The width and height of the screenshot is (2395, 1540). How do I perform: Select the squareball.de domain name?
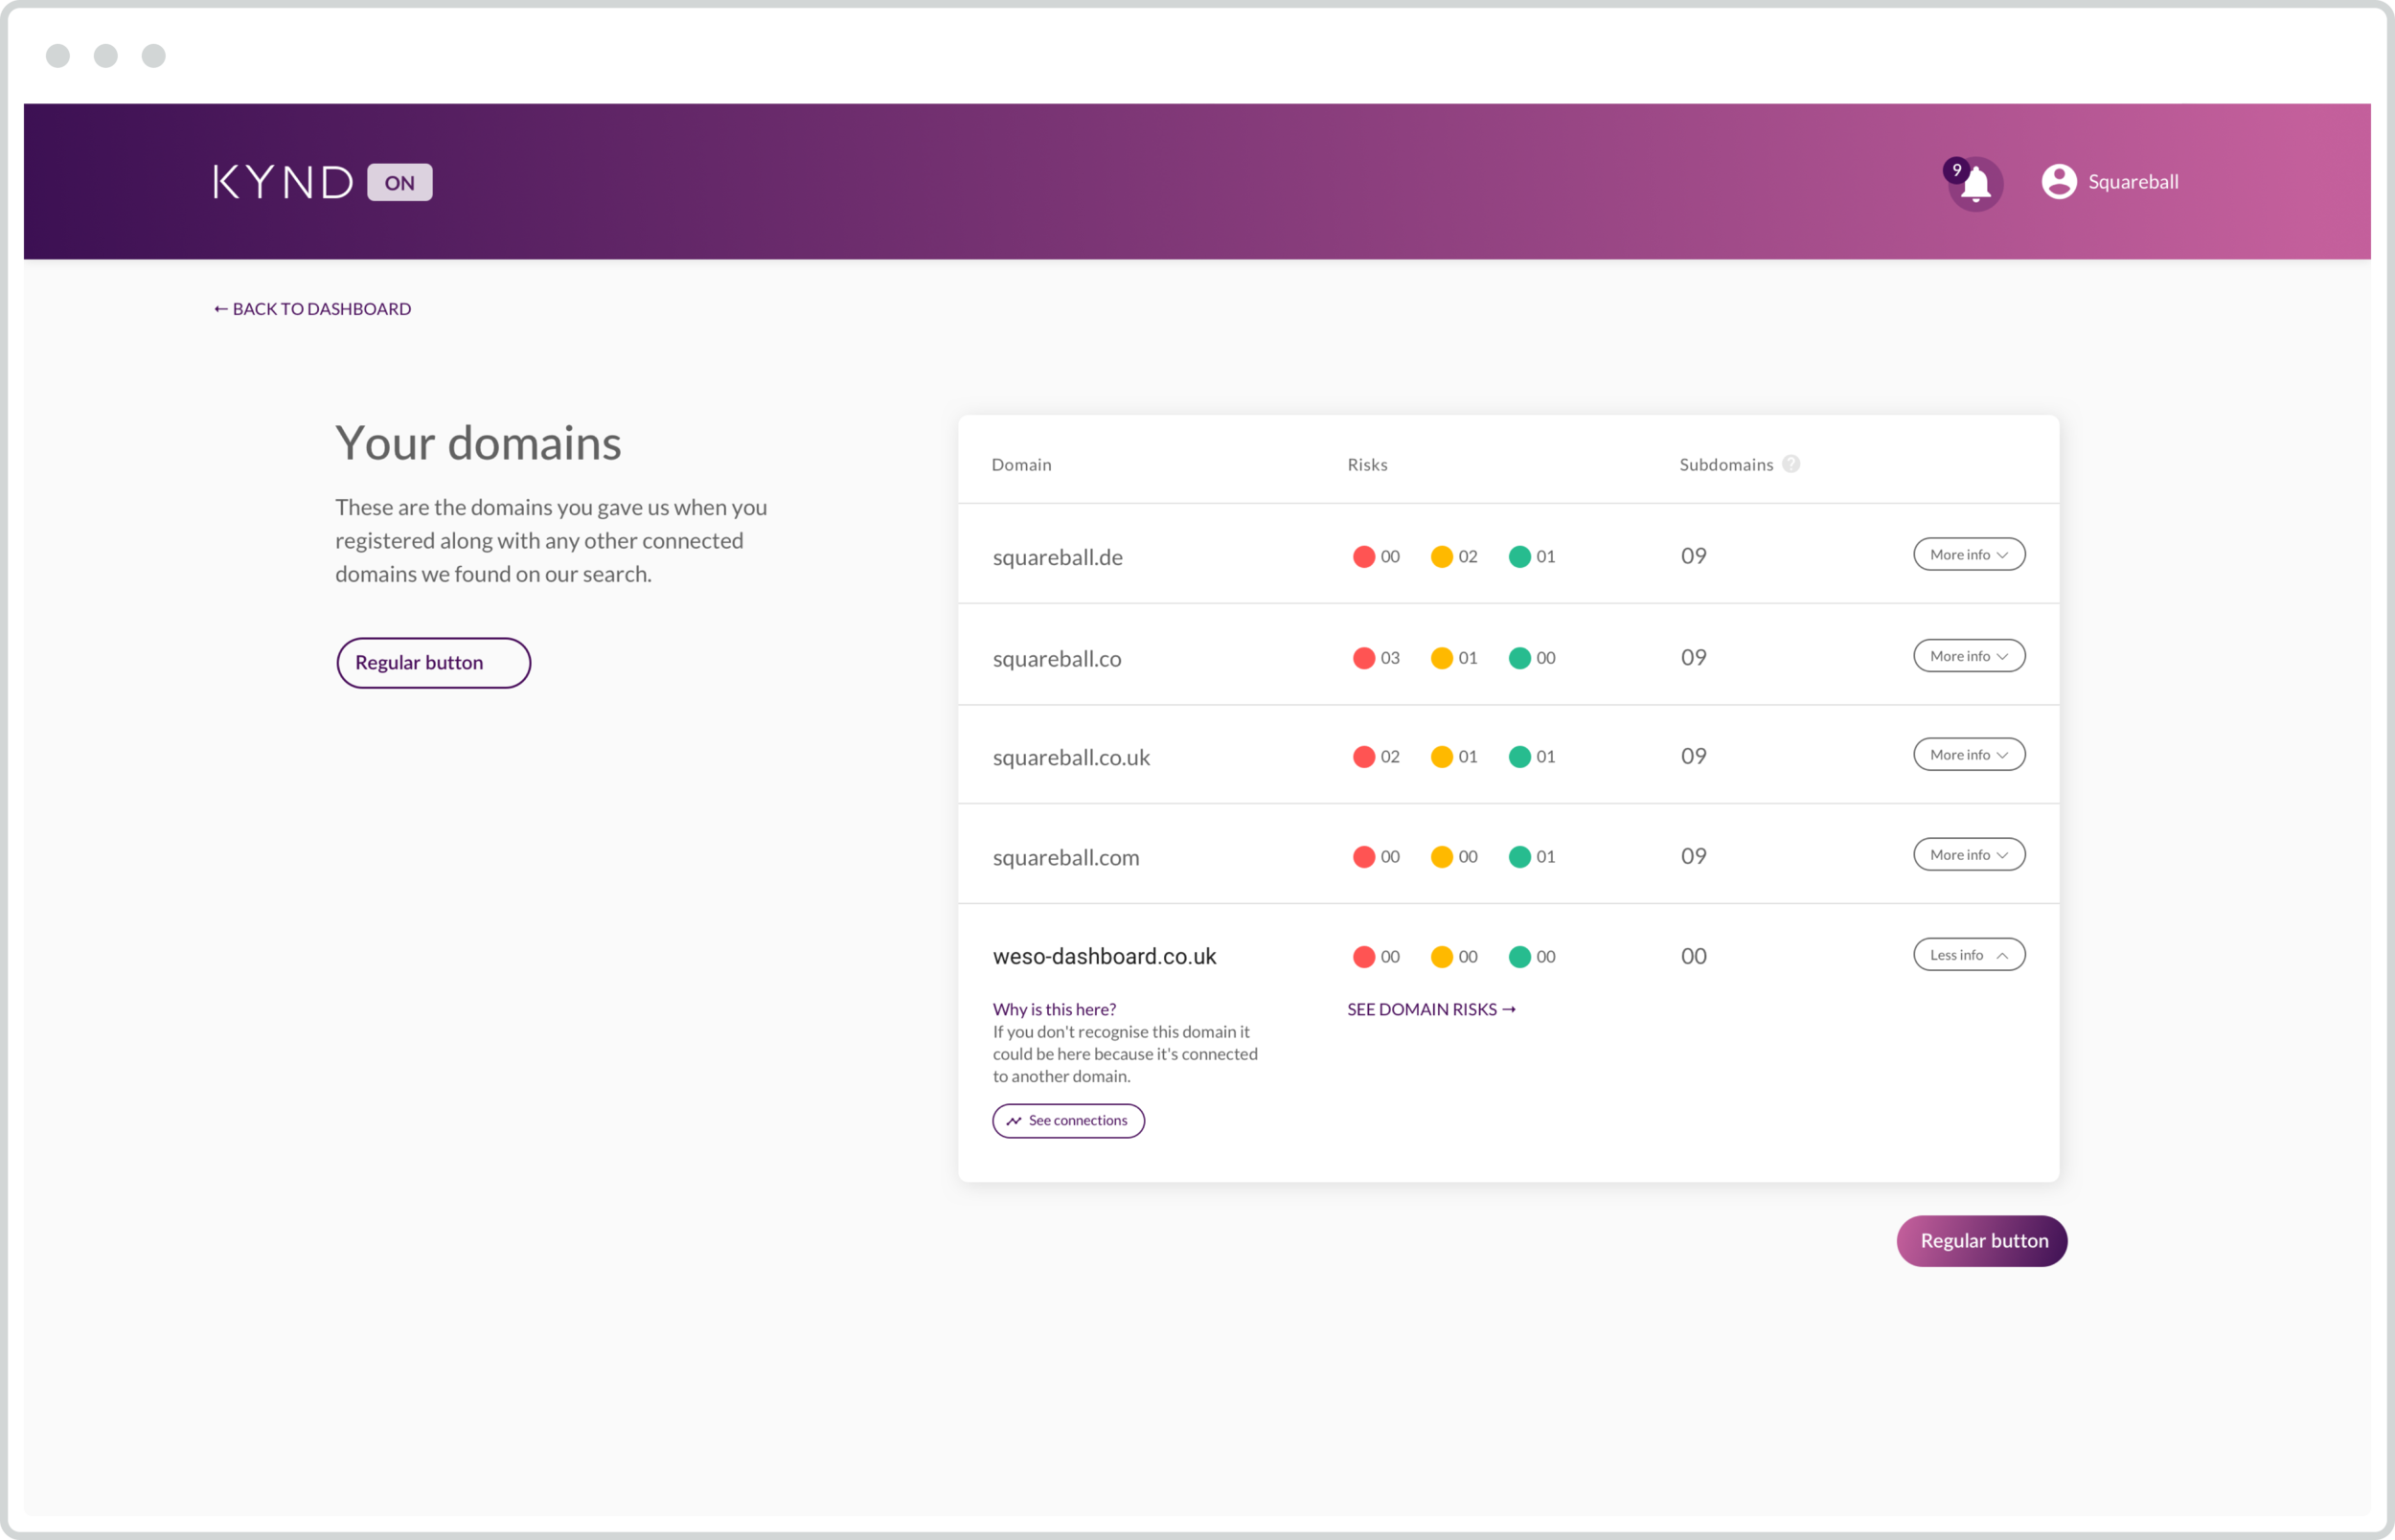click(1058, 558)
